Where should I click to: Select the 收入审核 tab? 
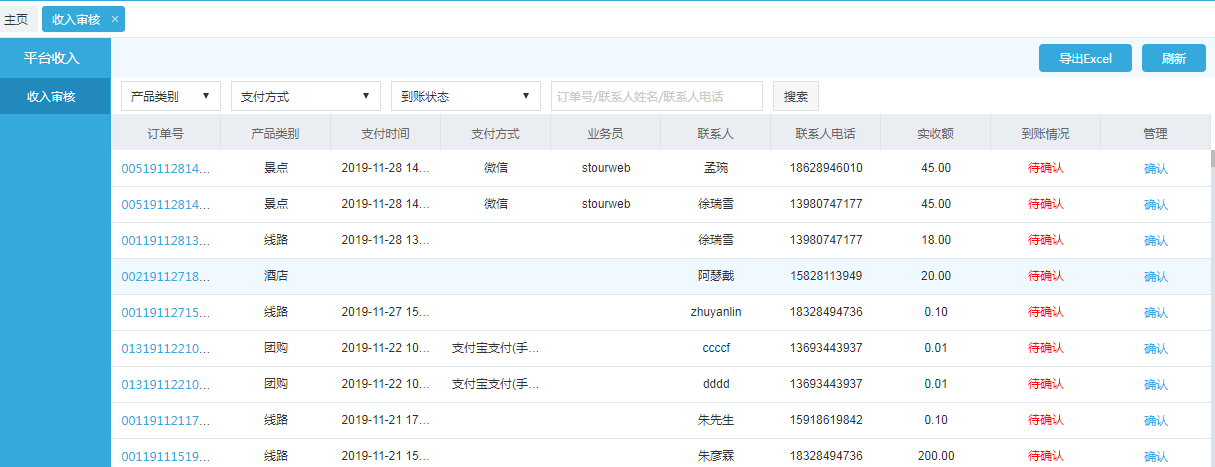[75, 19]
